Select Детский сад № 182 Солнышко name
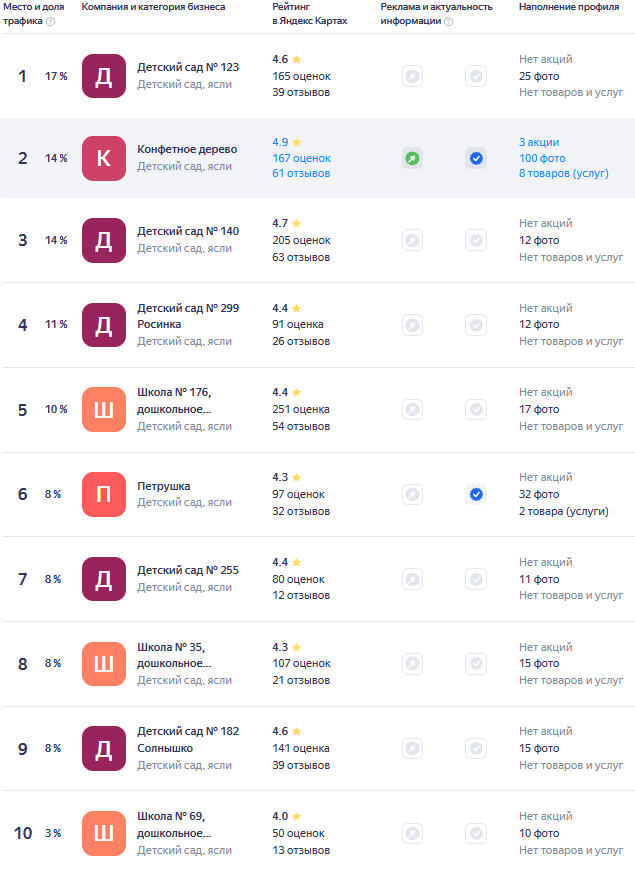635x875 pixels. point(188,740)
